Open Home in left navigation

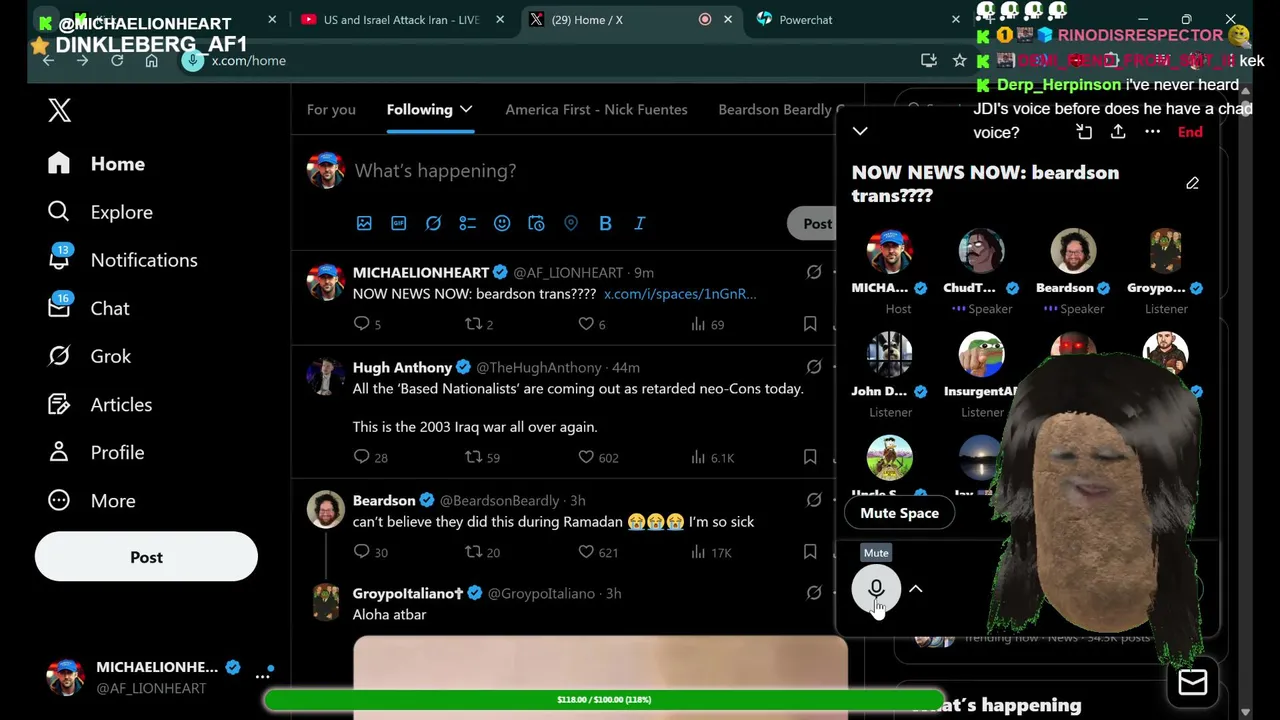(96, 164)
